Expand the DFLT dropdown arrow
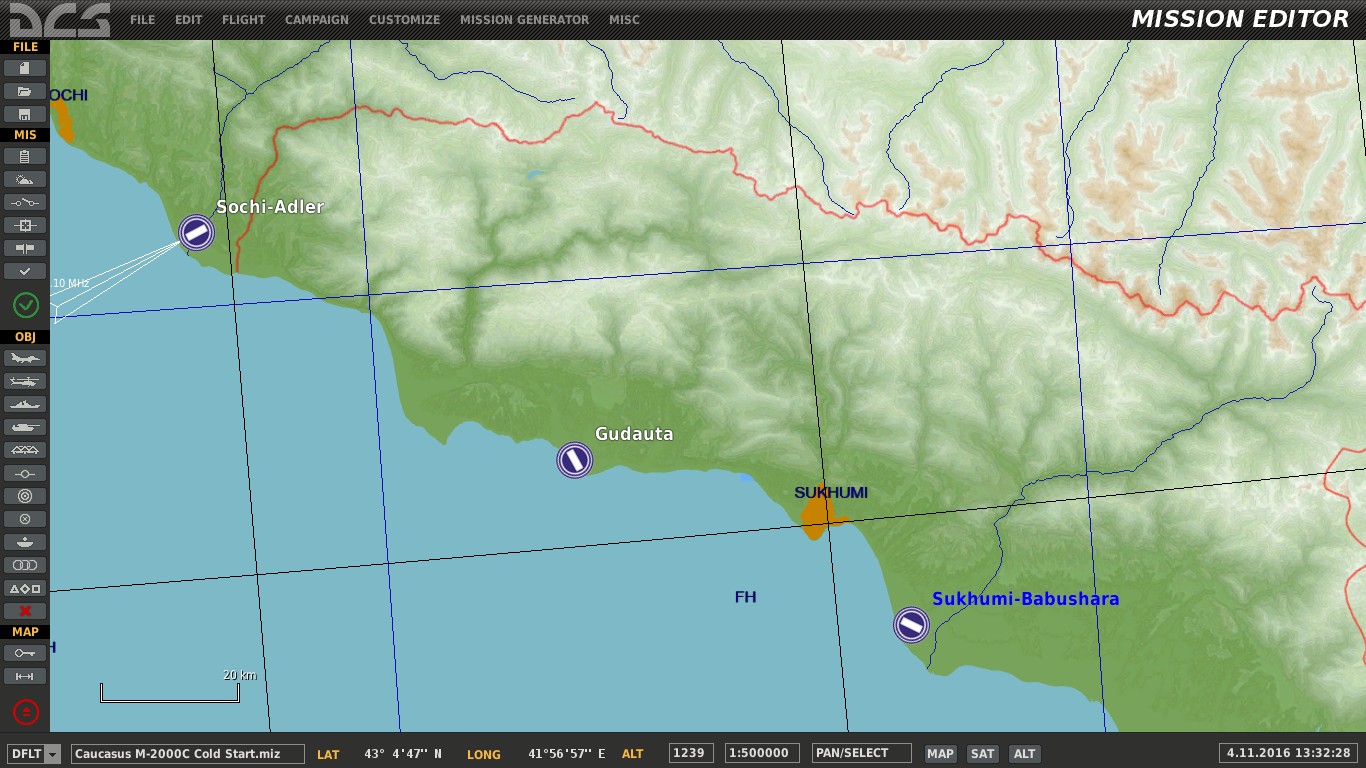Viewport: 1366px width, 768px height. (53, 754)
